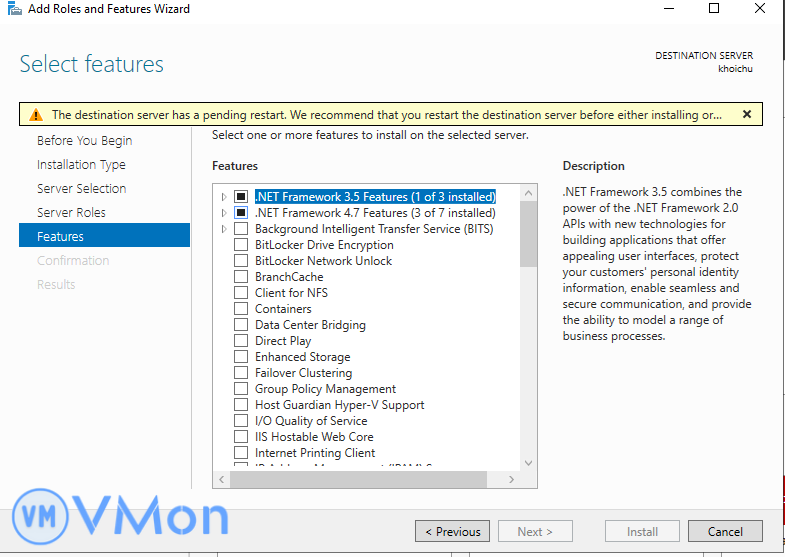Click the horizontal scrollbar right arrow
The width and height of the screenshot is (785, 557).
tap(512, 480)
